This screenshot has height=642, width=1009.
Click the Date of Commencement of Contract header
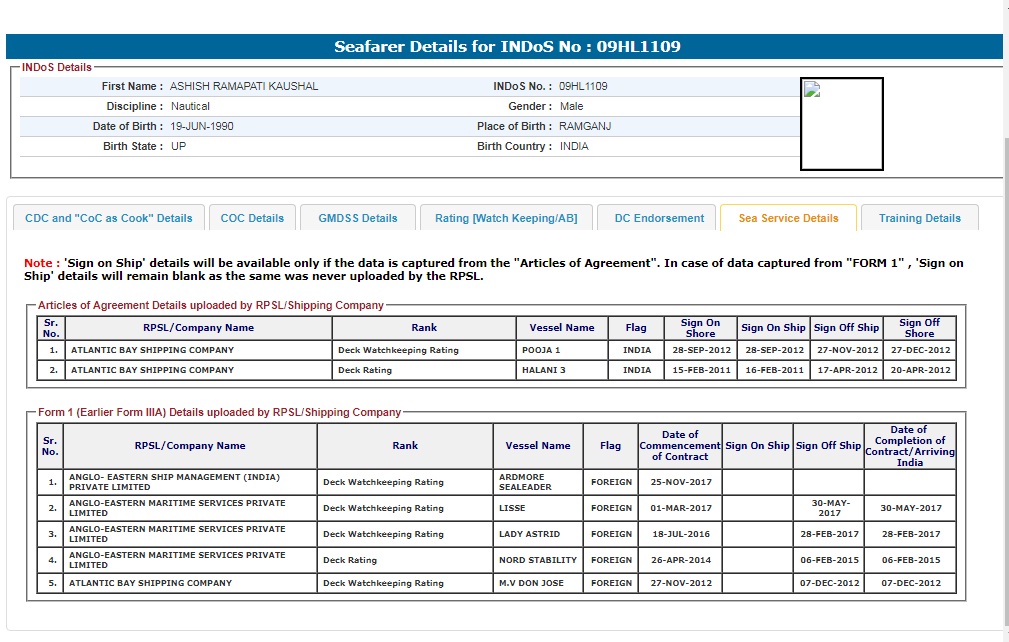(x=680, y=446)
